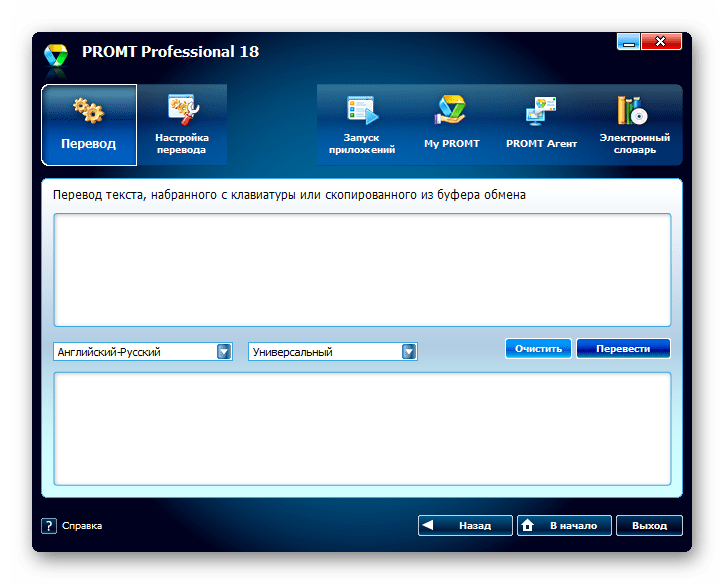The width and height of the screenshot is (724, 584).
Task: Expand the Английский-Русский language pair dropdown
Action: coord(224,351)
